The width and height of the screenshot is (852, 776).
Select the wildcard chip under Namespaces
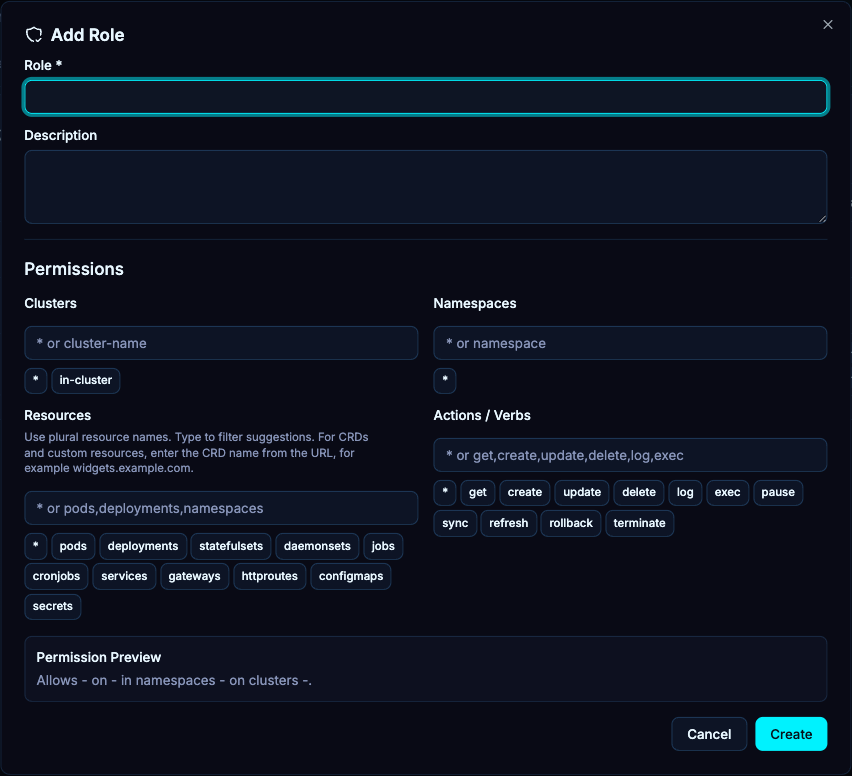445,380
